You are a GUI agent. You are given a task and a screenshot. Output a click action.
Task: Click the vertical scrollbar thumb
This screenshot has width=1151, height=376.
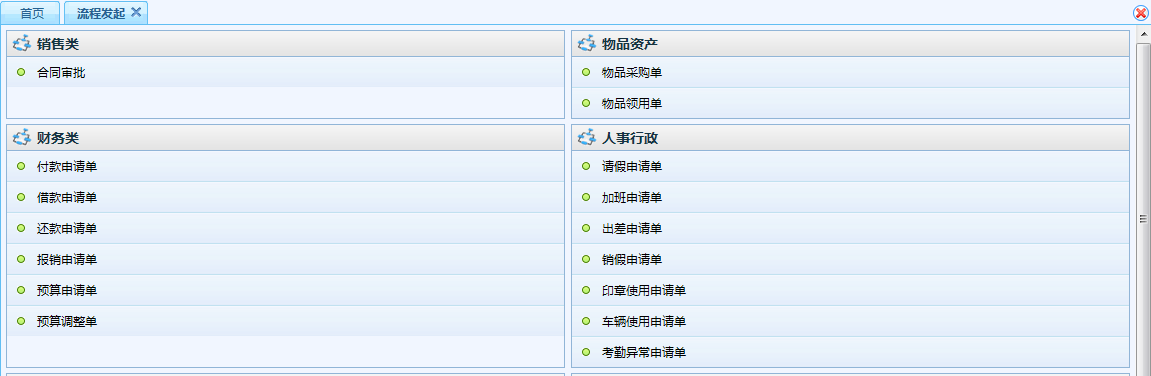click(1143, 218)
